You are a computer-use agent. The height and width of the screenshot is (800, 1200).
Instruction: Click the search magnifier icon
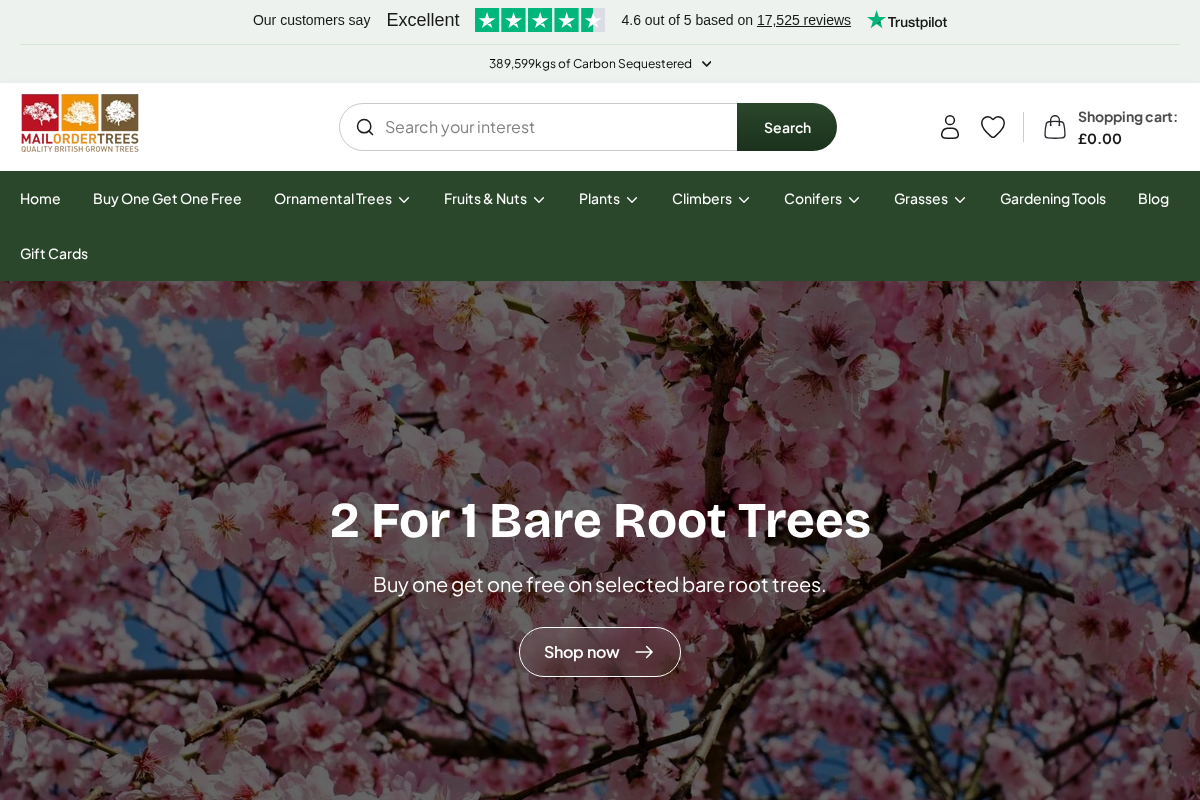365,127
